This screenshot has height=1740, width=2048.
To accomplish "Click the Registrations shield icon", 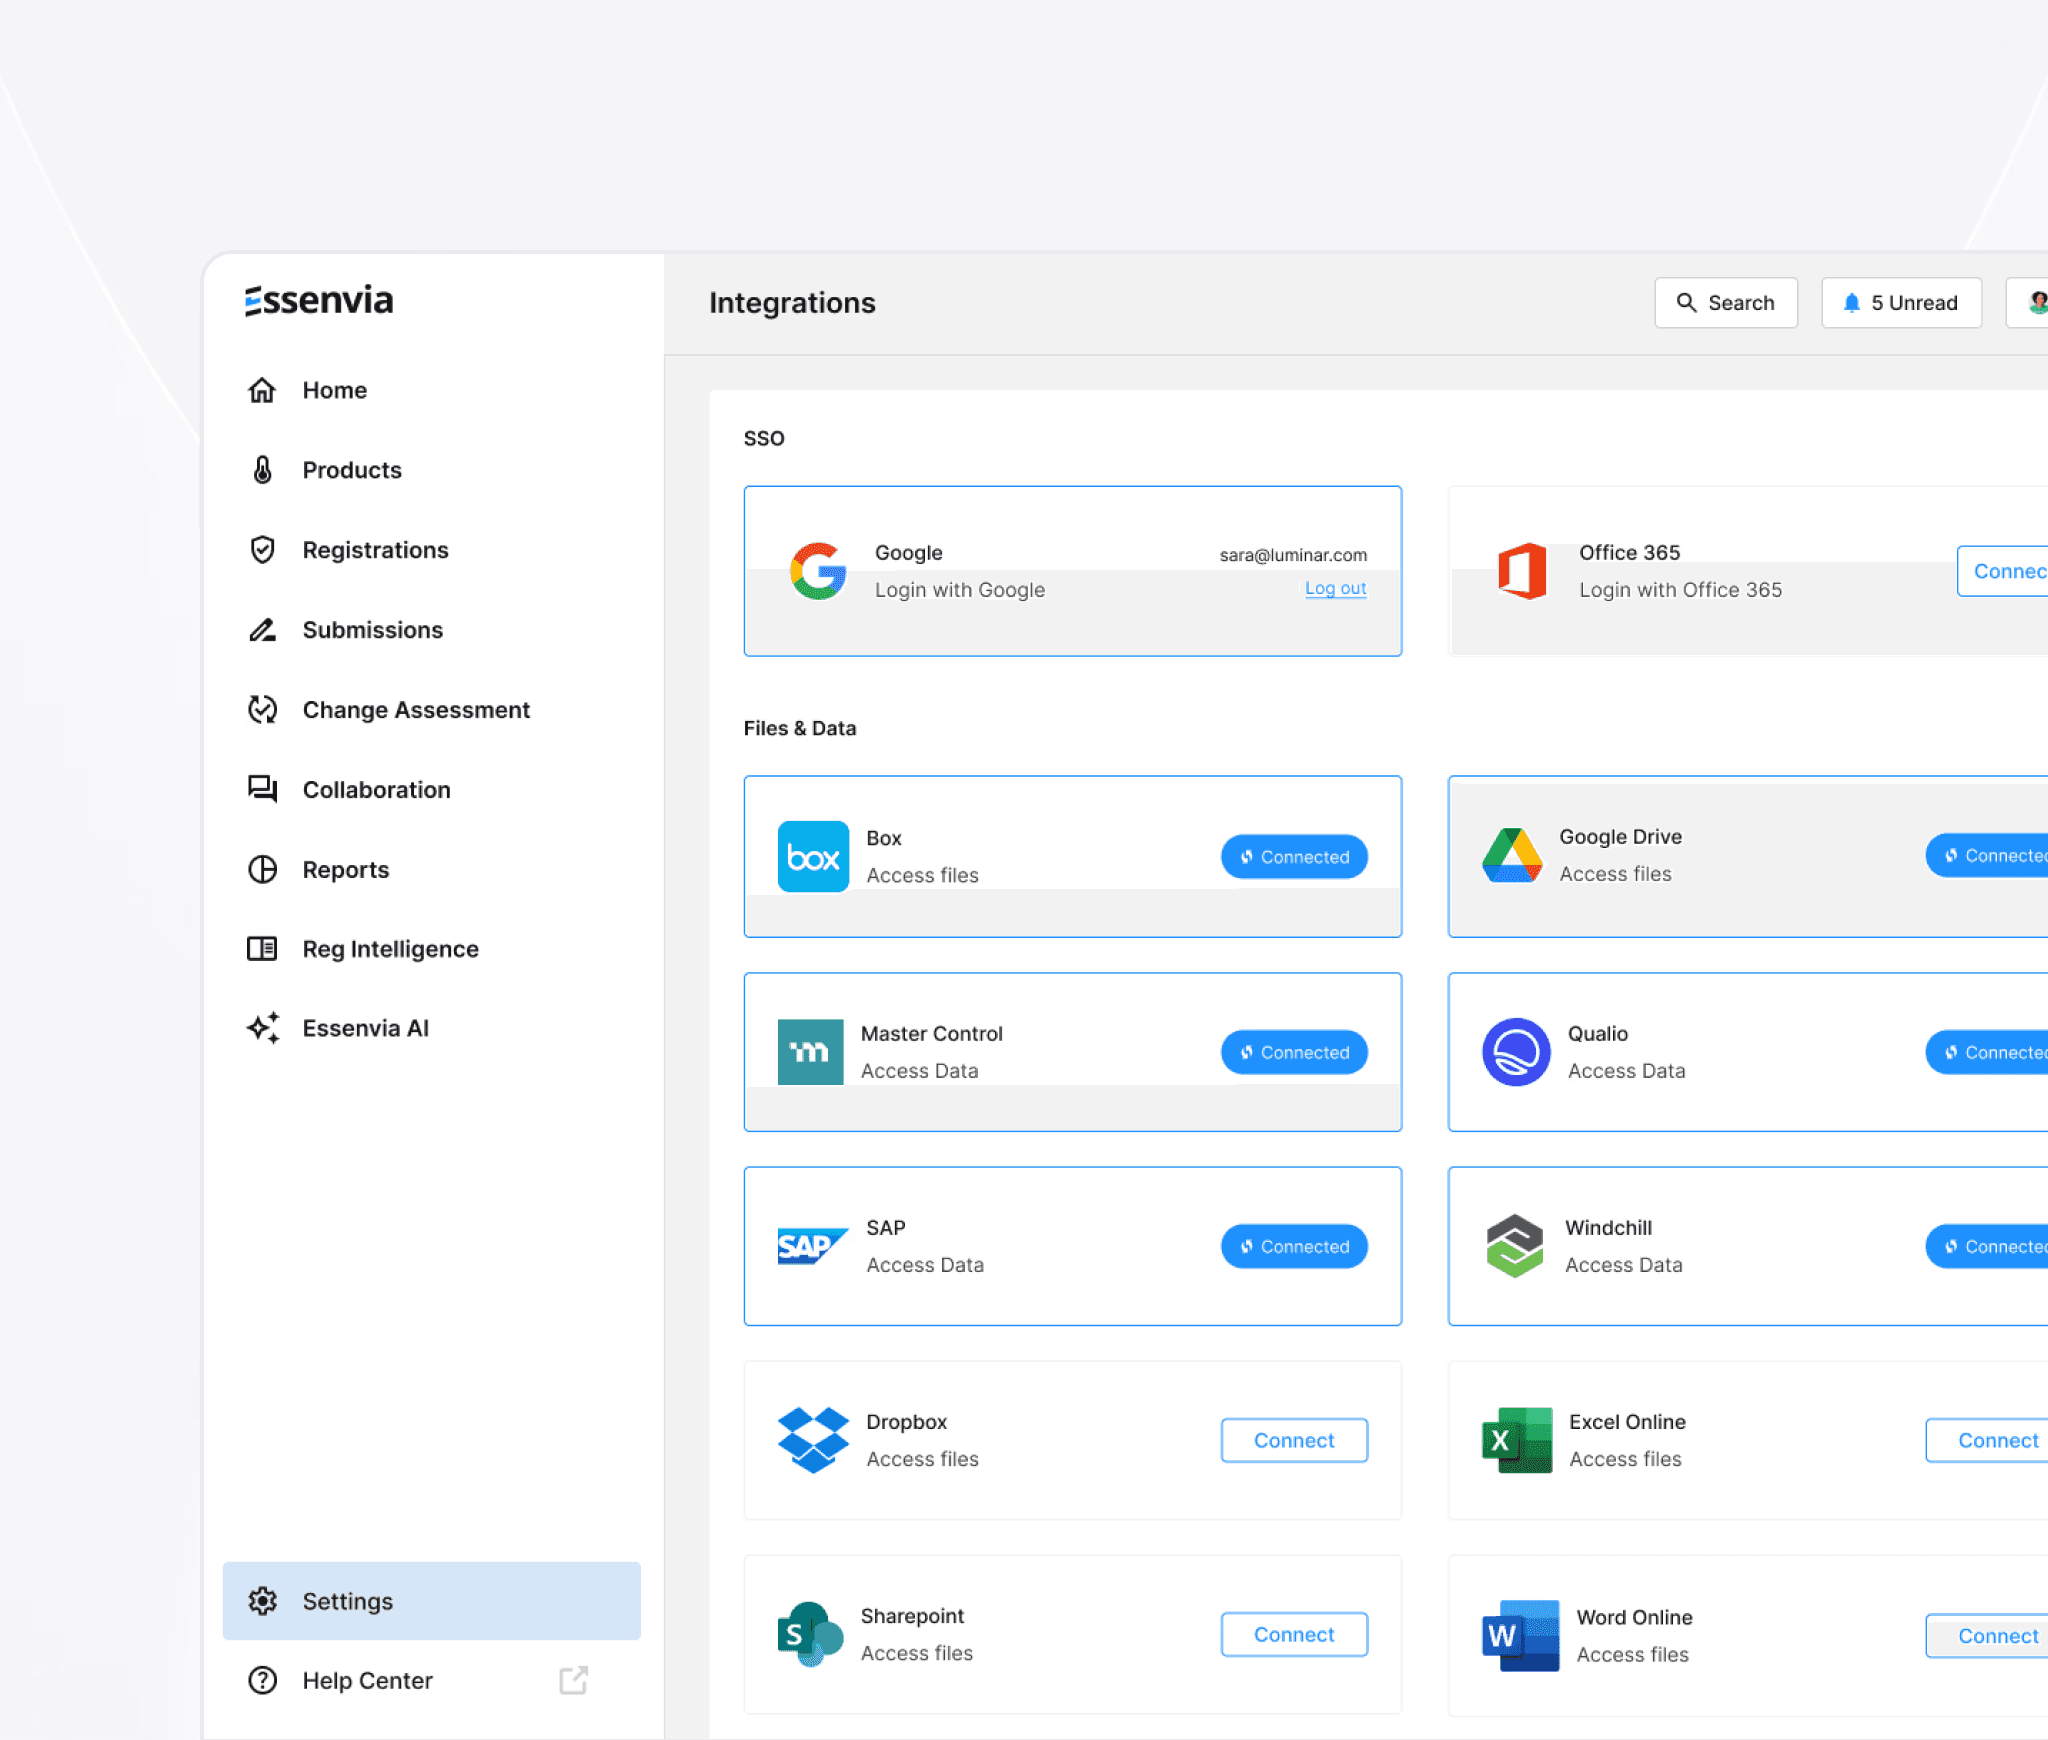I will tap(262, 550).
